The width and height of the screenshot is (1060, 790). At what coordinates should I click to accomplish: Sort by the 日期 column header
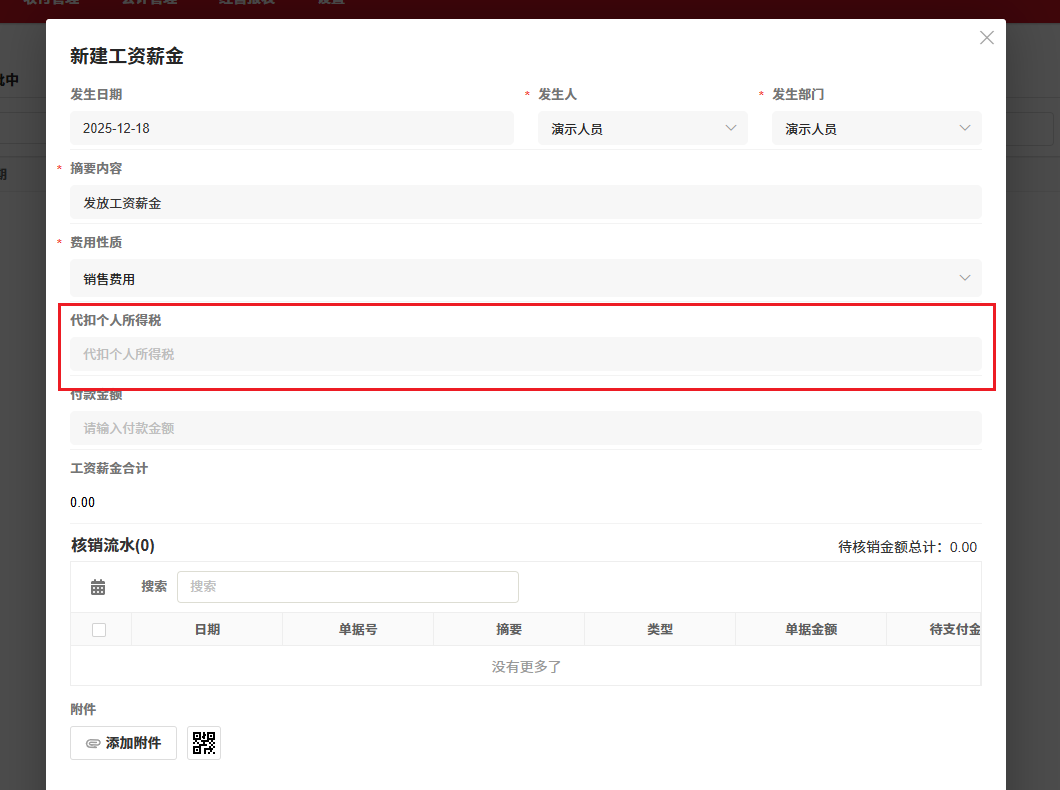pos(207,629)
